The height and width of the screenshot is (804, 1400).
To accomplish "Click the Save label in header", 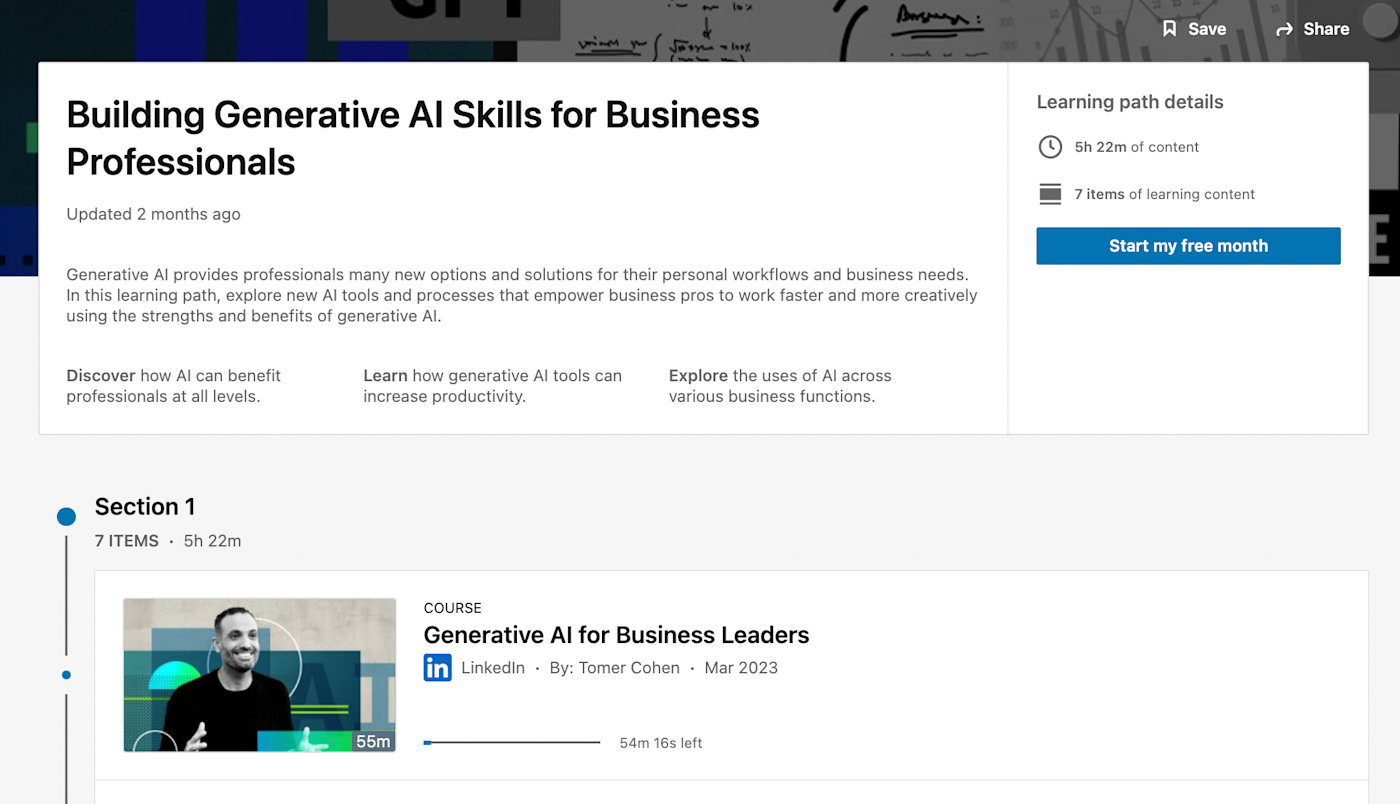I will point(1207,29).
